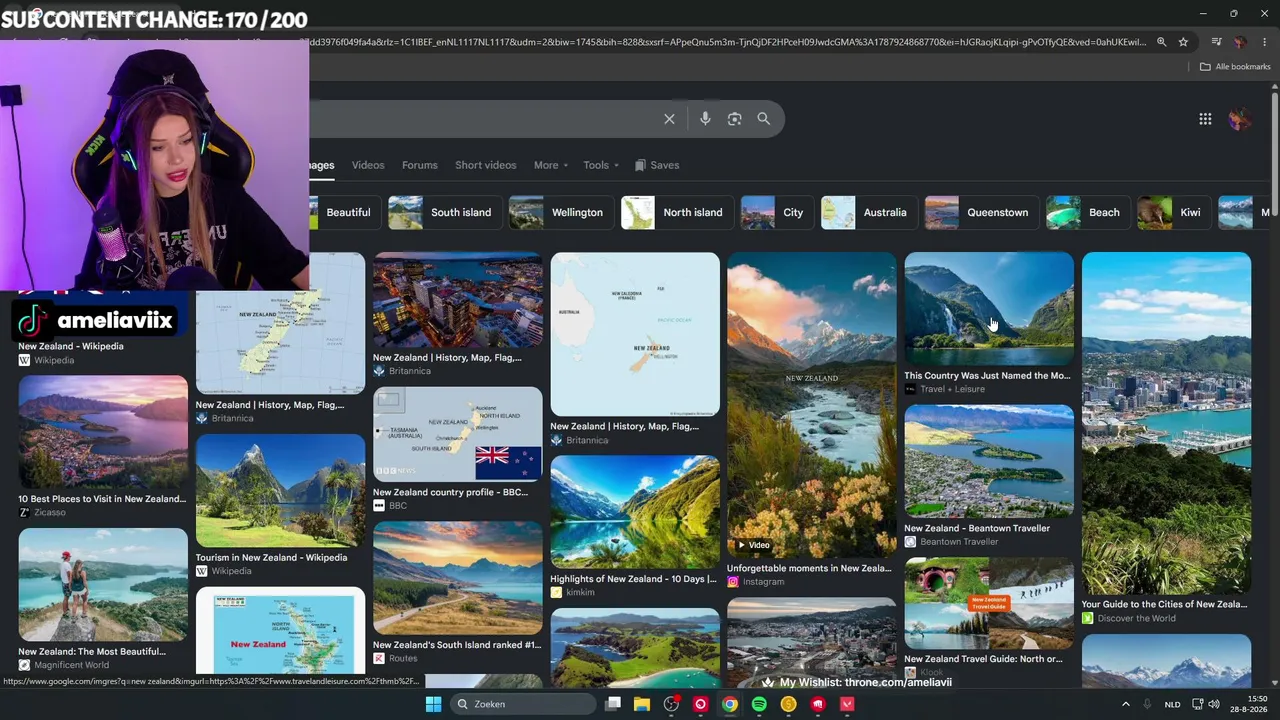Open the Britannica city night aerial image
Image resolution: width=1280 pixels, height=720 pixels.
tap(458, 300)
